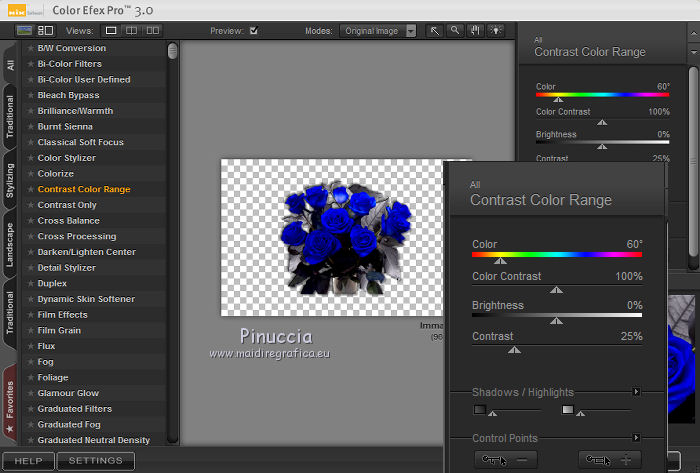Select the Classical Soft Focus filter
This screenshot has width=700, height=473.
click(80, 142)
